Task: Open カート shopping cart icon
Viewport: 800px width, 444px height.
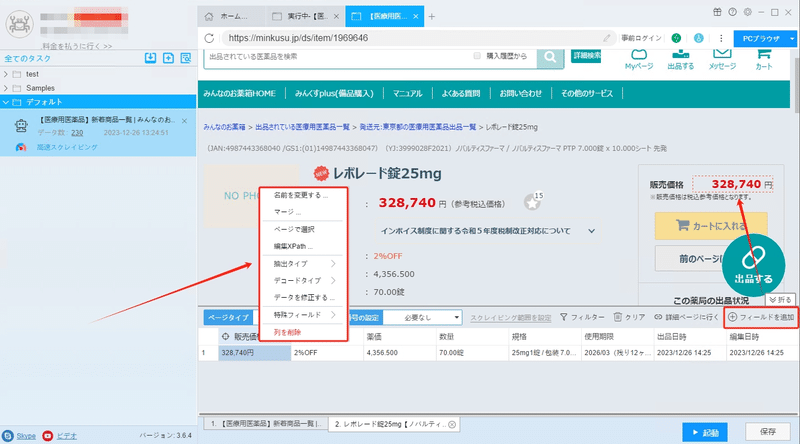Action: click(x=763, y=58)
